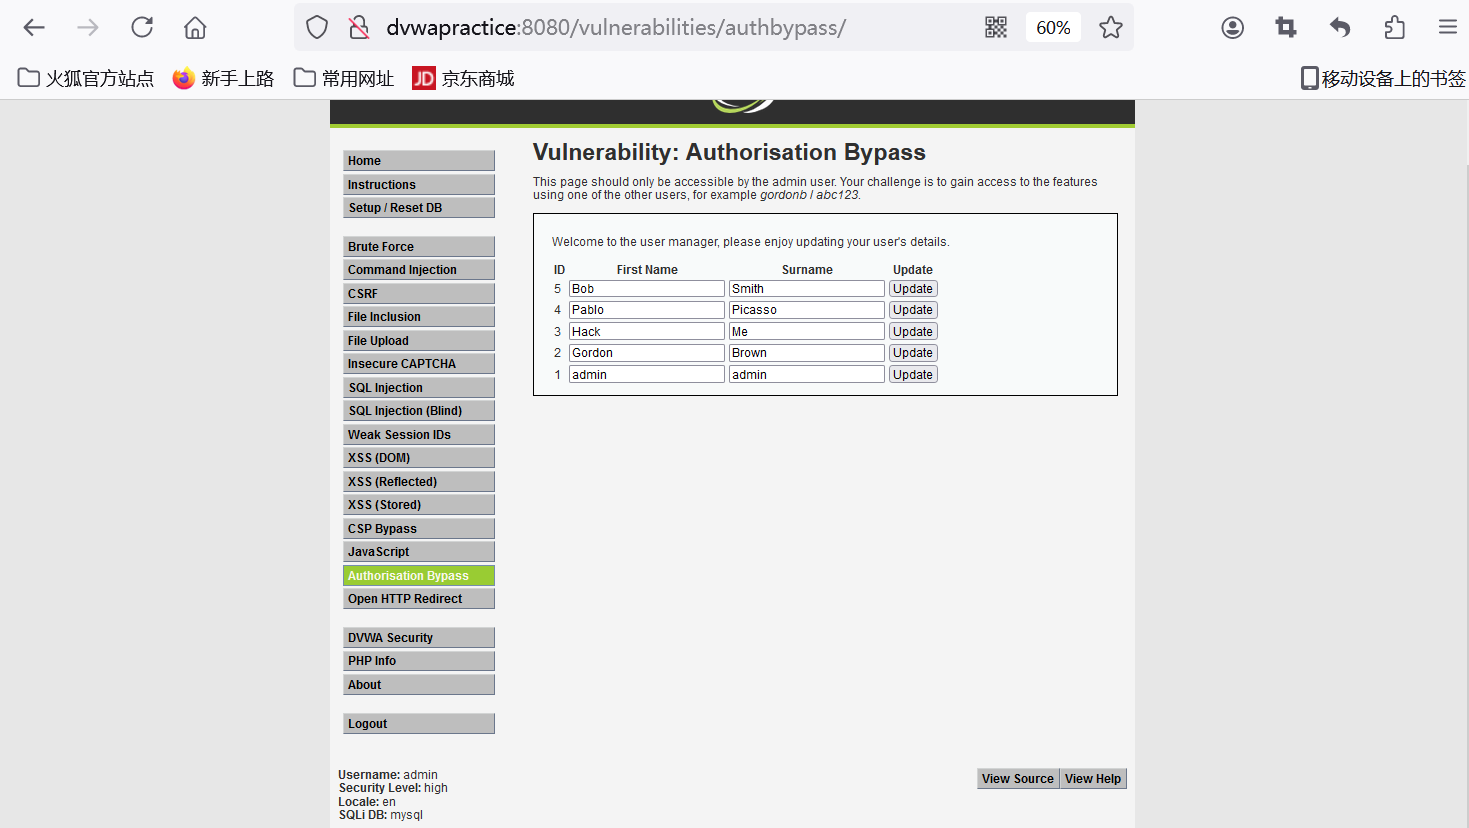The width and height of the screenshot is (1469, 828).
Task: Click Update for Hack Me row
Action: click(913, 332)
